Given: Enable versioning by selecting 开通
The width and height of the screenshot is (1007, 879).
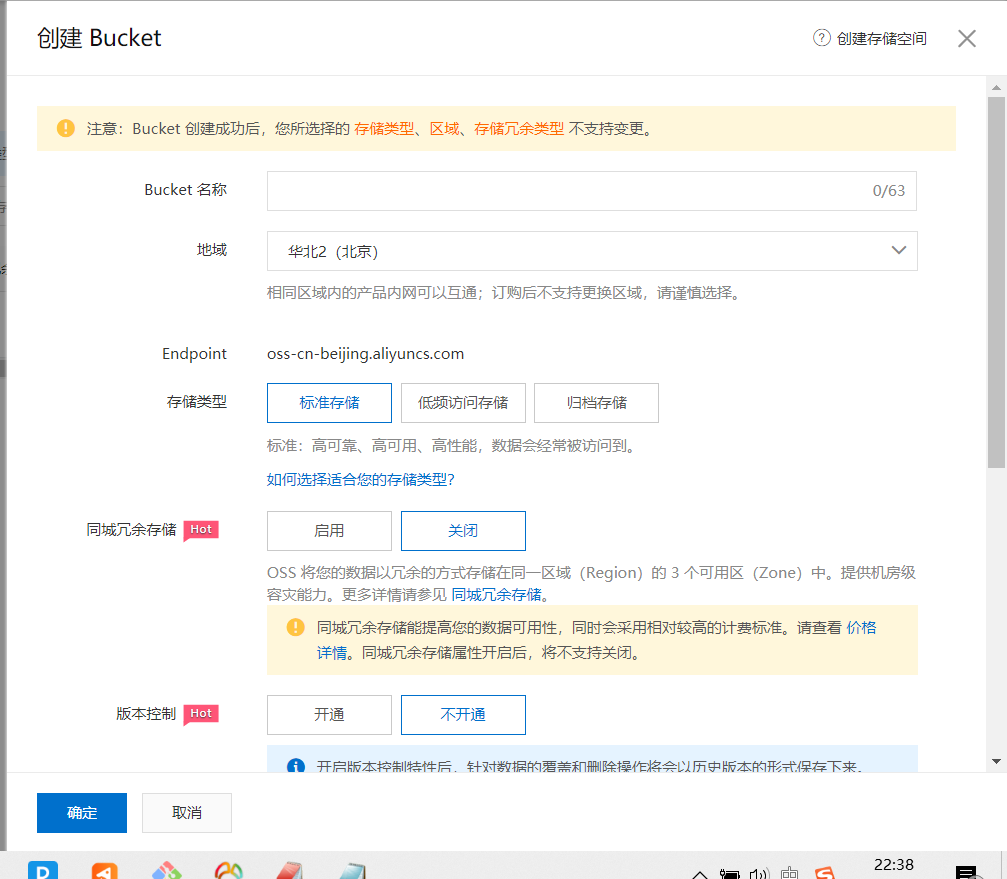Looking at the screenshot, I should coord(329,714).
